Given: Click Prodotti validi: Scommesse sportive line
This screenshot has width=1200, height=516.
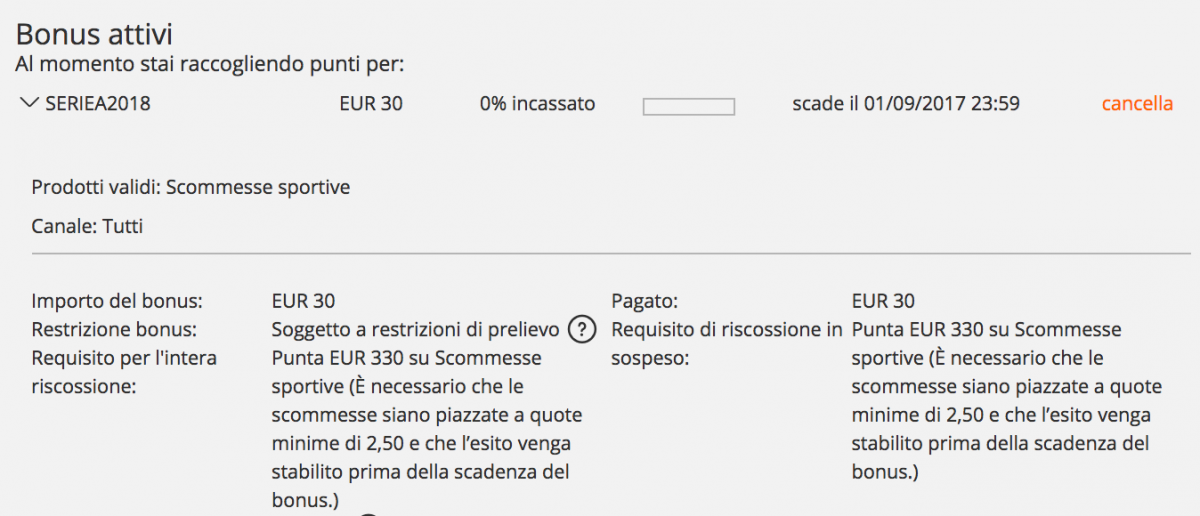Looking at the screenshot, I should pyautogui.click(x=191, y=187).
